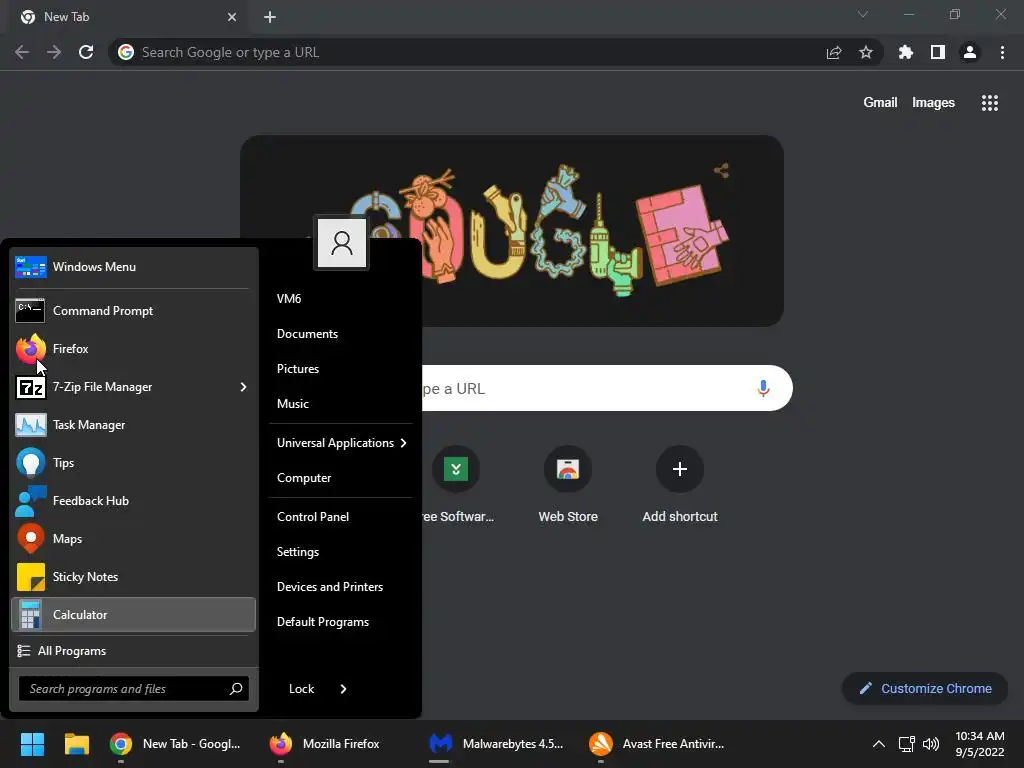Open Devices and Printers
The height and width of the screenshot is (768, 1024).
point(330,586)
